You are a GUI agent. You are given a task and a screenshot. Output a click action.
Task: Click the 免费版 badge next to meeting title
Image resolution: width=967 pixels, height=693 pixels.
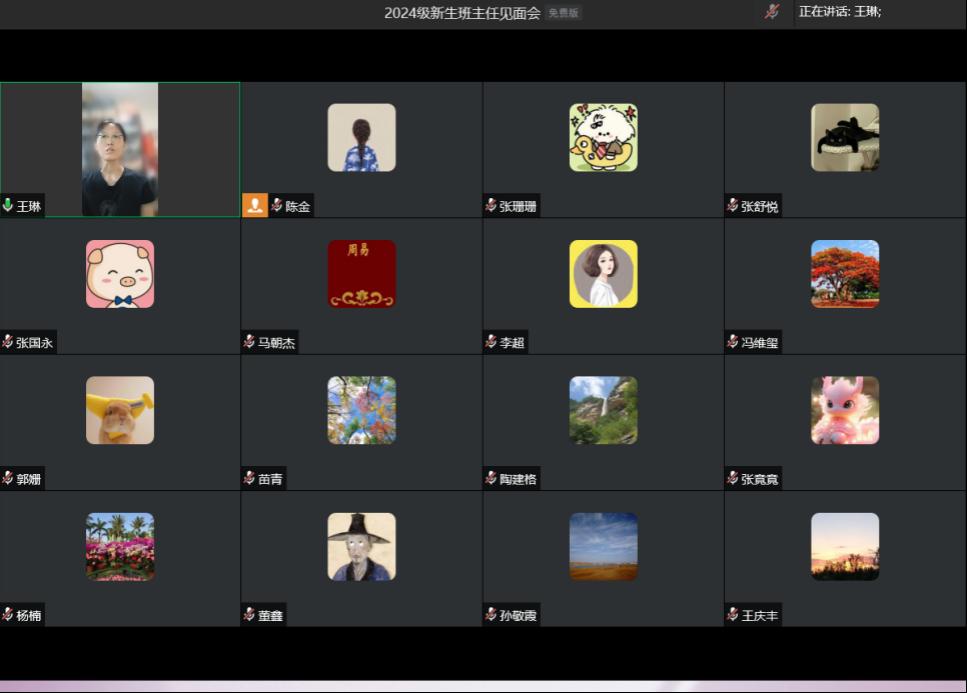click(x=563, y=13)
